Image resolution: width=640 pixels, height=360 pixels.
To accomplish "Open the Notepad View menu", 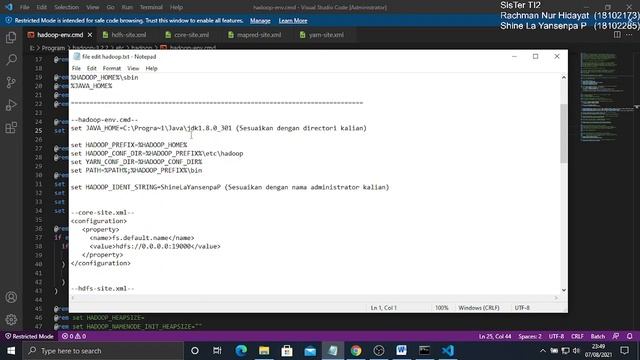I will click(133, 68).
